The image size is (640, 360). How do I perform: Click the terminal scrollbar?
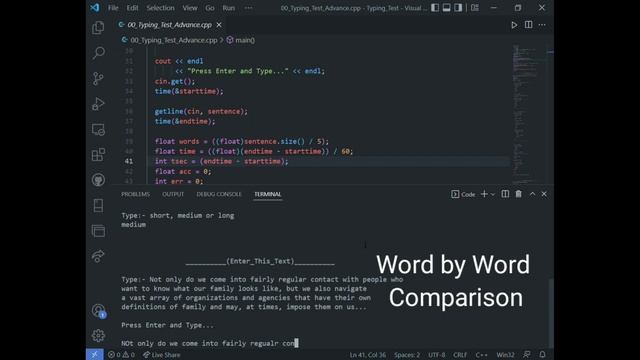[551, 312]
